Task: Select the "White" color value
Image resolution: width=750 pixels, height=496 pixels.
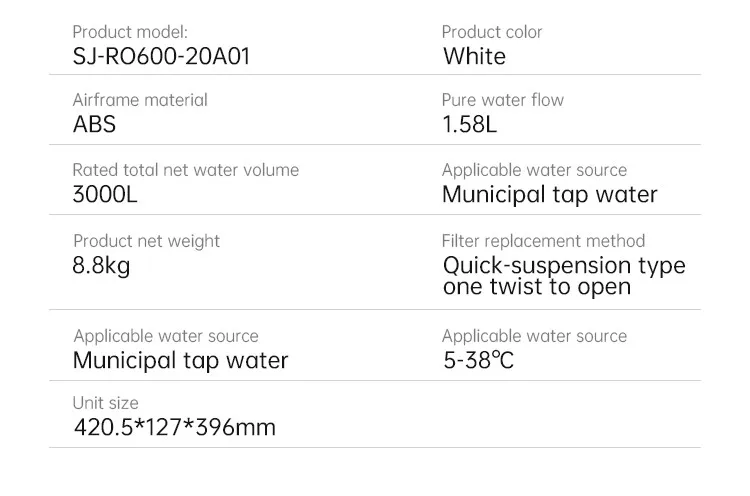Action: click(x=474, y=56)
